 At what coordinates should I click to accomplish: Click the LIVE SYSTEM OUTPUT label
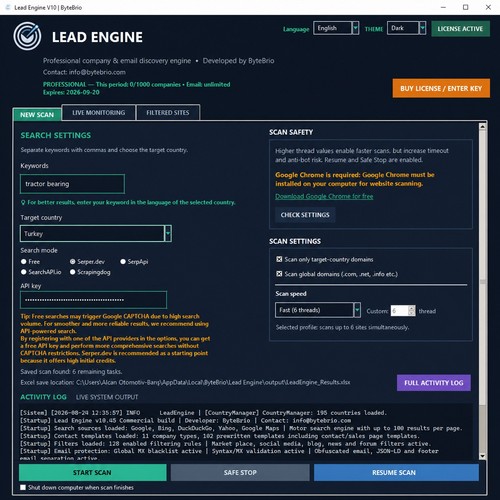click(107, 397)
